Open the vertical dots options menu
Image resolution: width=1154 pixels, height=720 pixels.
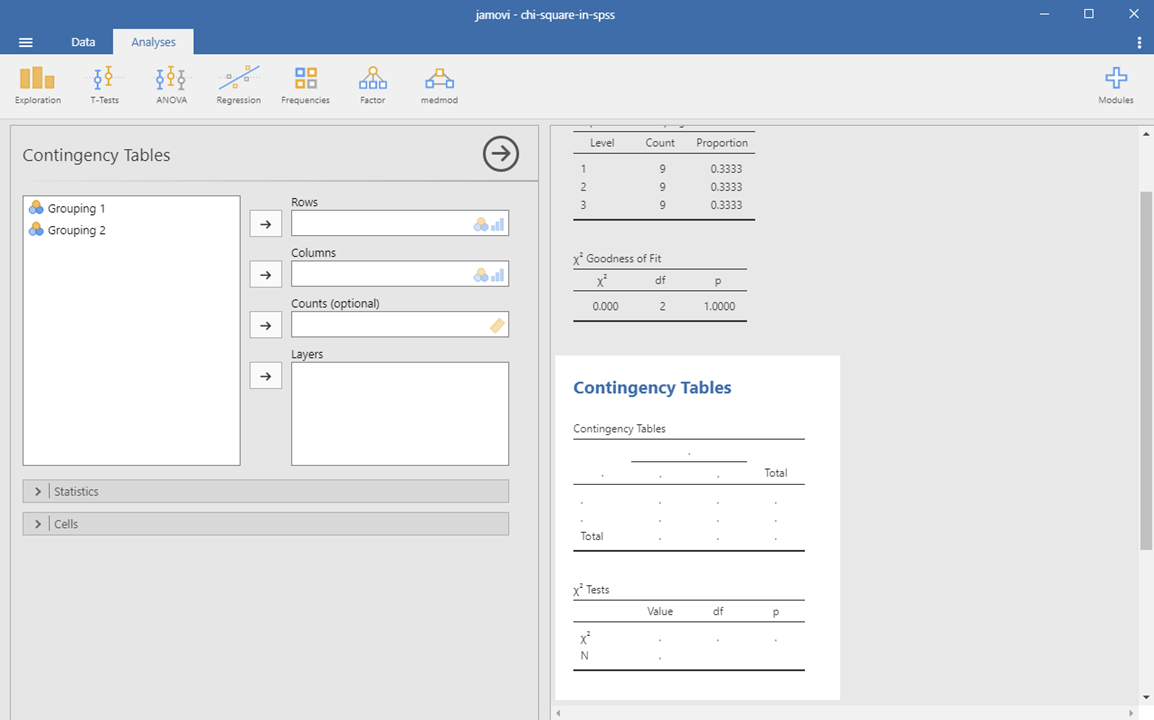click(1139, 42)
